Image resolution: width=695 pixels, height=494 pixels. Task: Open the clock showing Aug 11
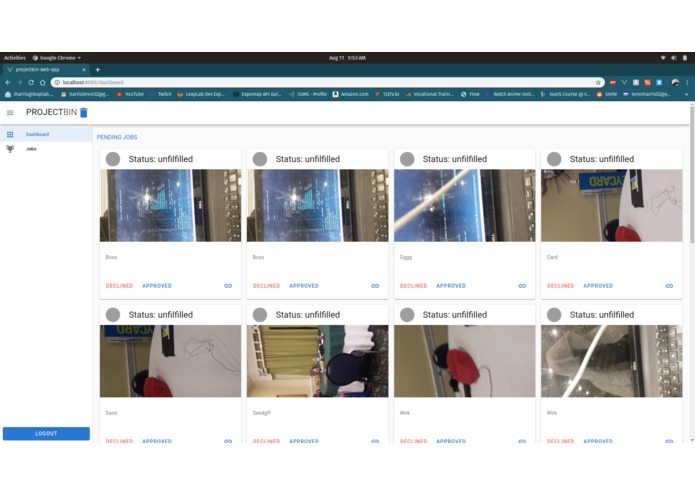coord(347,58)
